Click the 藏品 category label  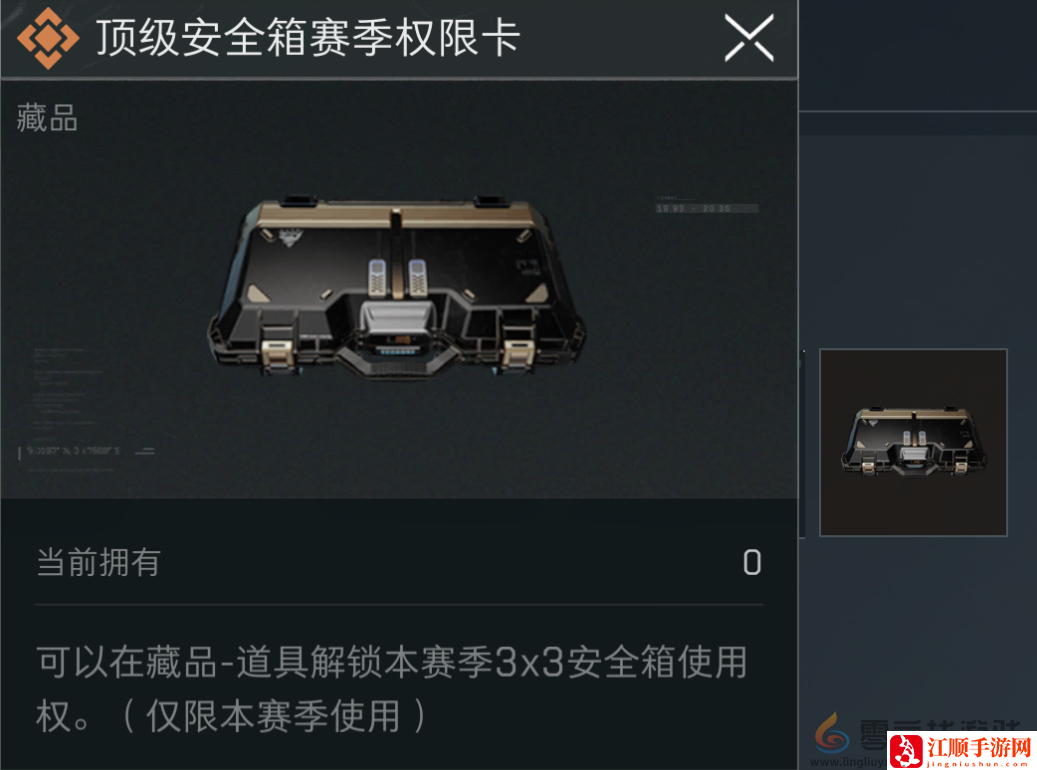pos(47,118)
